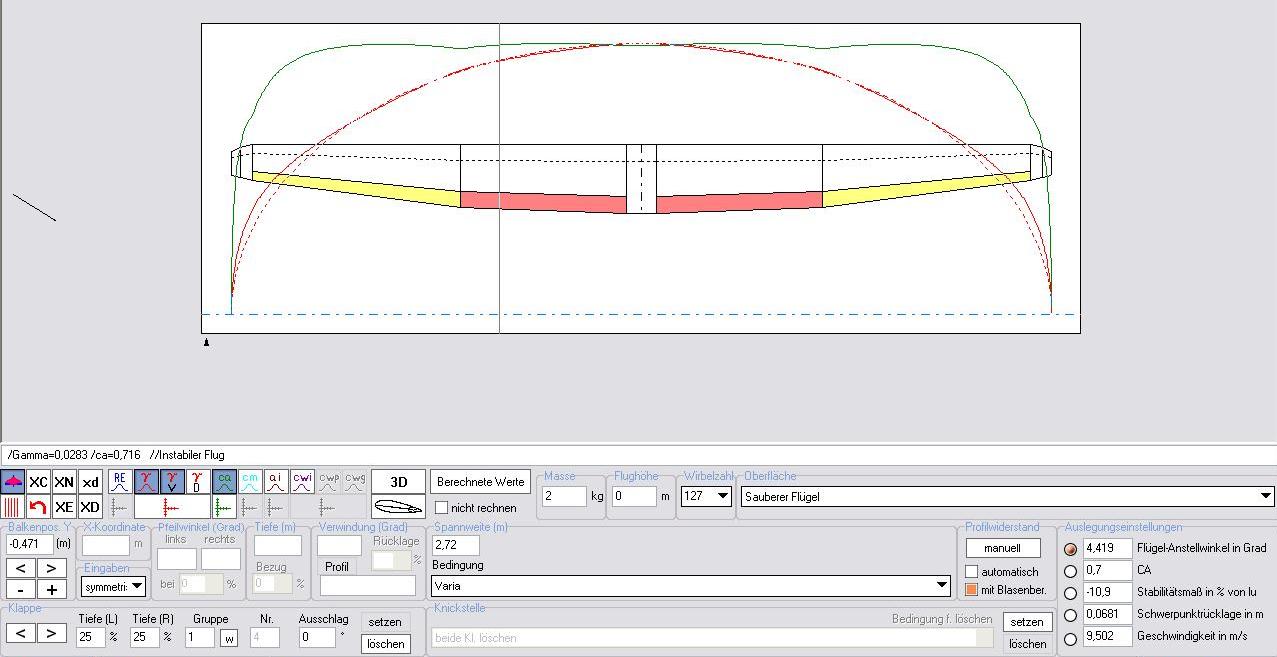Toggle the RE curve display icon
Image resolution: width=1277 pixels, height=657 pixels.
[120, 482]
